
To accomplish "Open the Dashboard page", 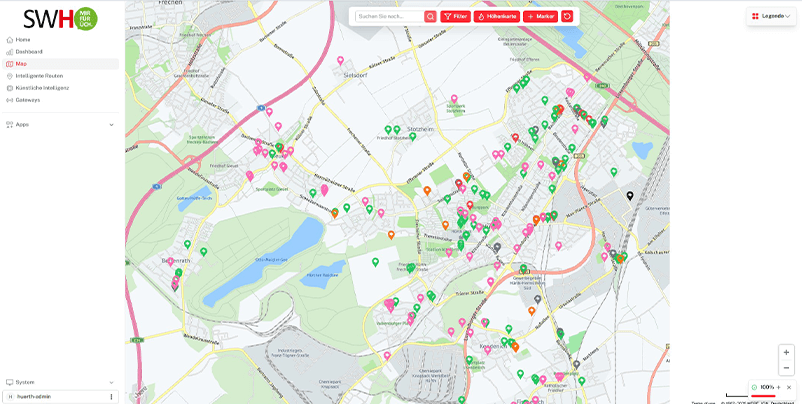I will tap(29, 51).
